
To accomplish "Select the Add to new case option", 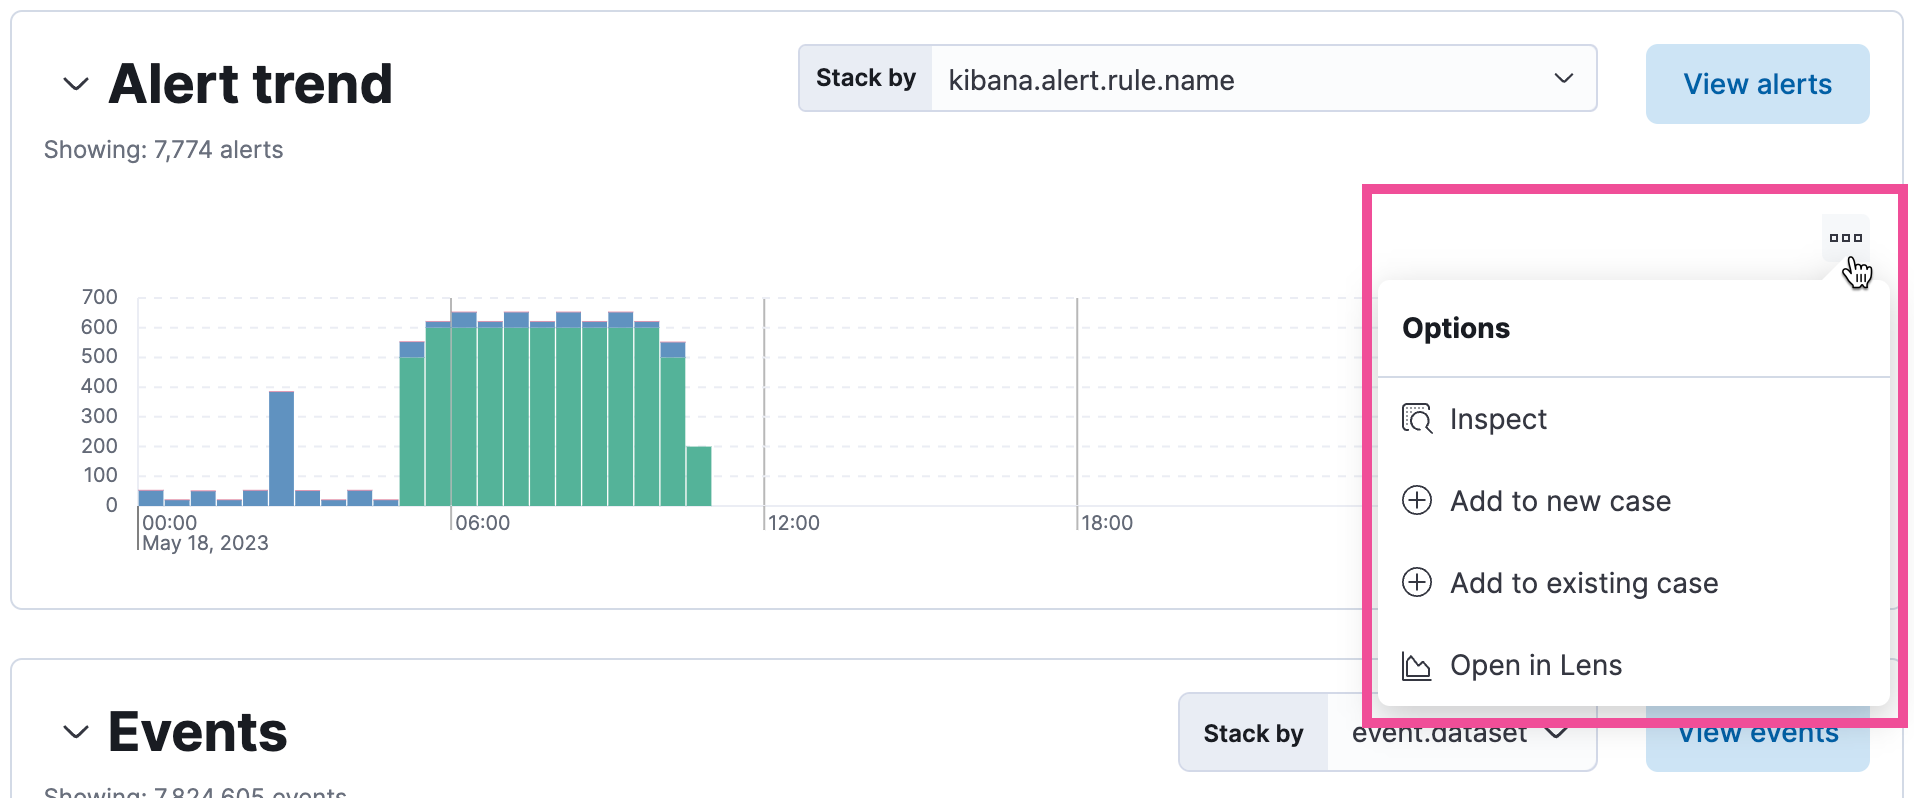I will pos(1560,501).
